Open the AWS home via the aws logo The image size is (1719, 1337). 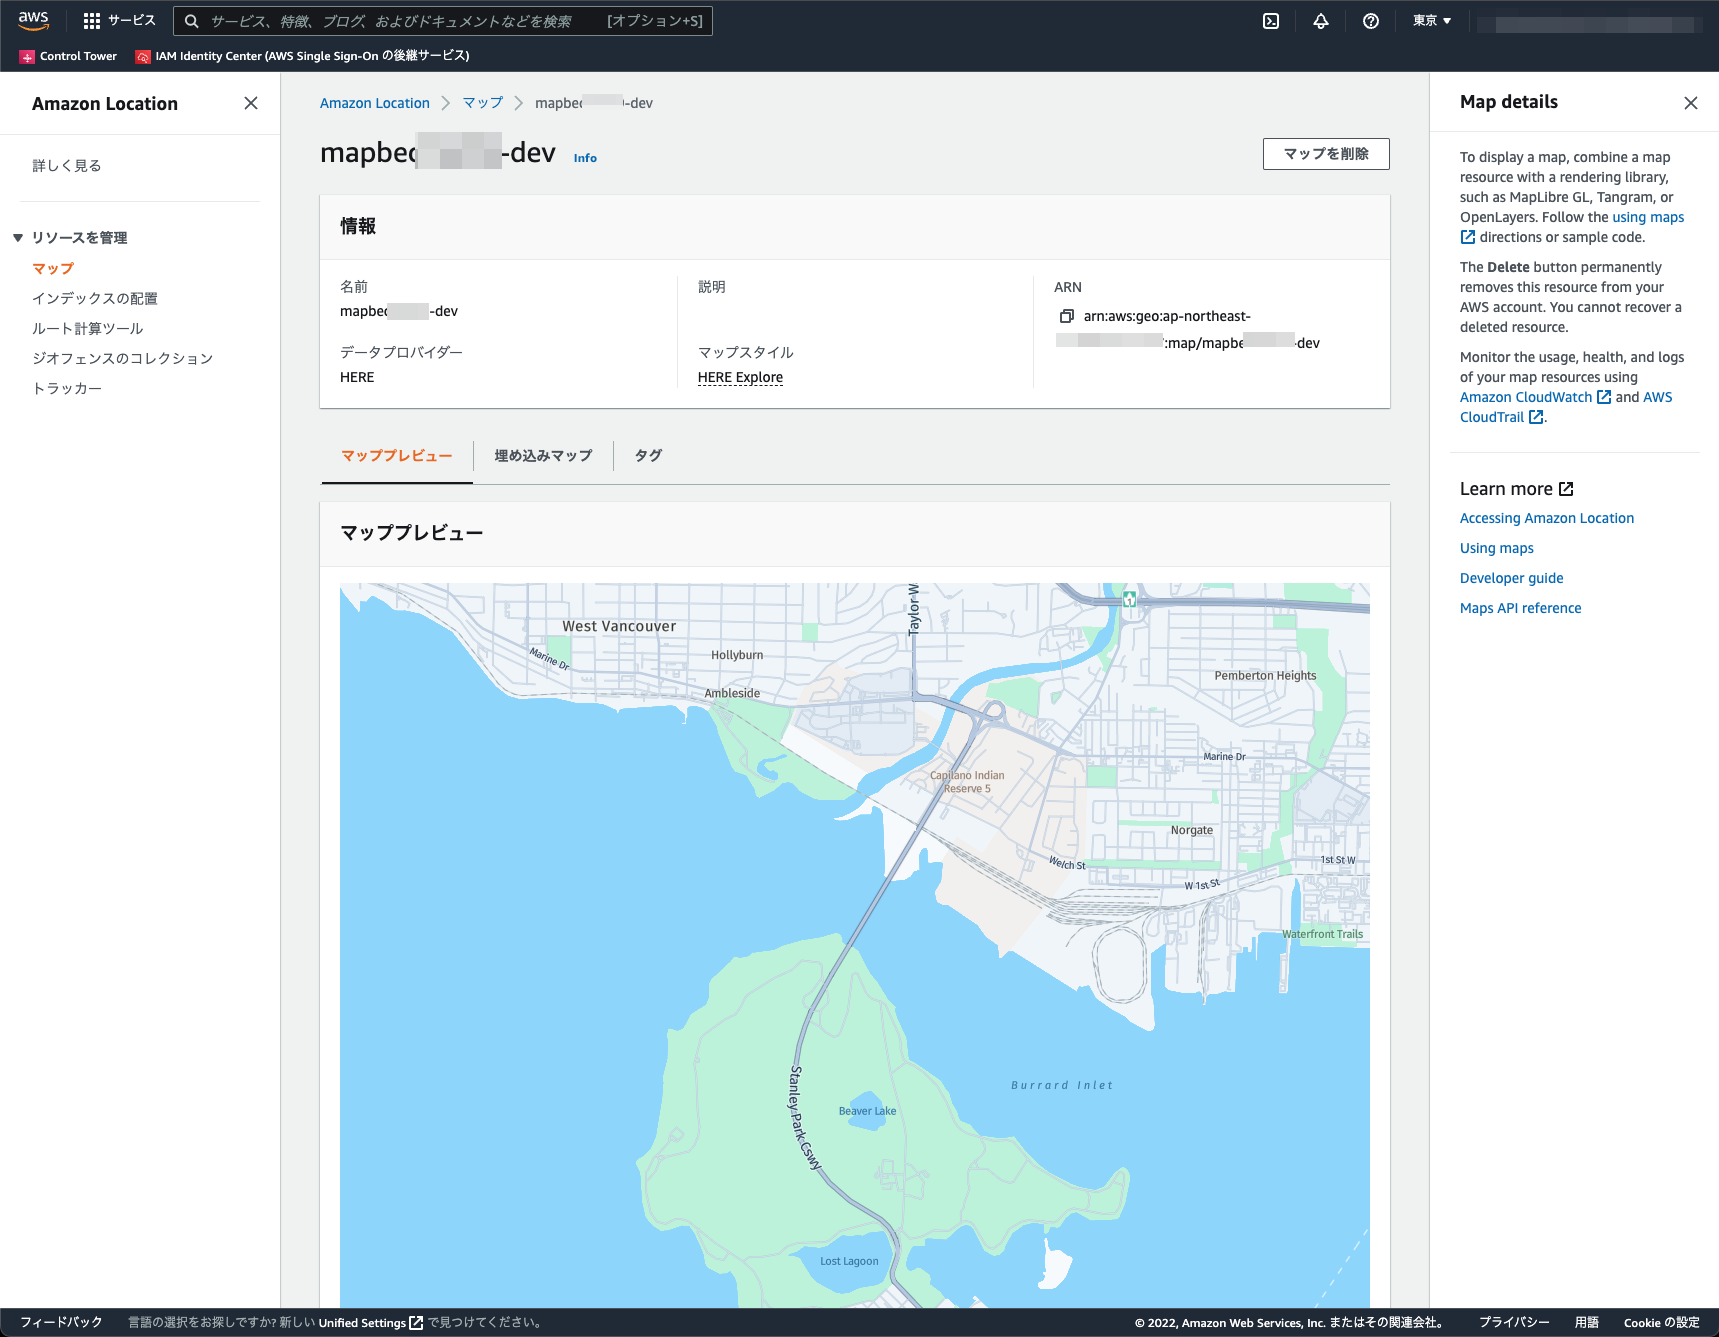(x=33, y=20)
